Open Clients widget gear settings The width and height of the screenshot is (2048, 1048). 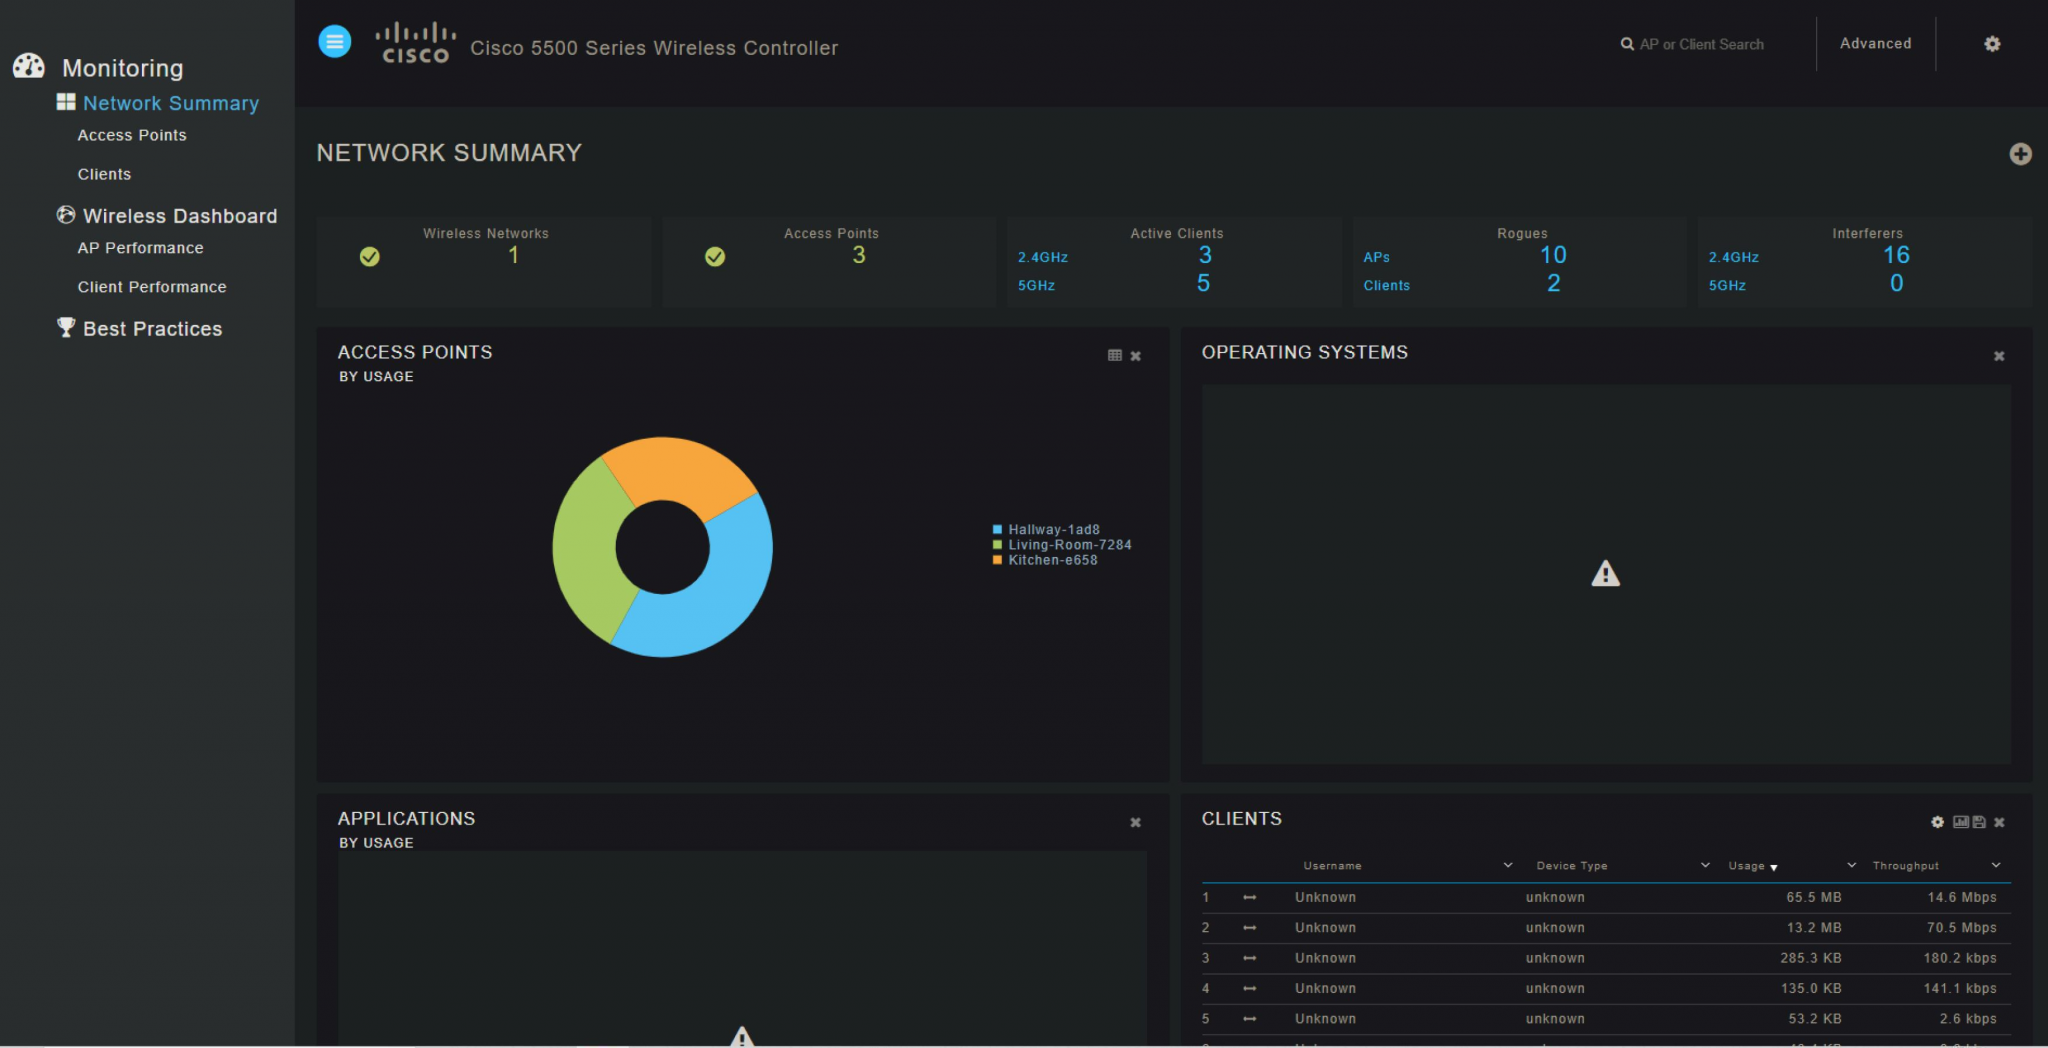click(1937, 822)
